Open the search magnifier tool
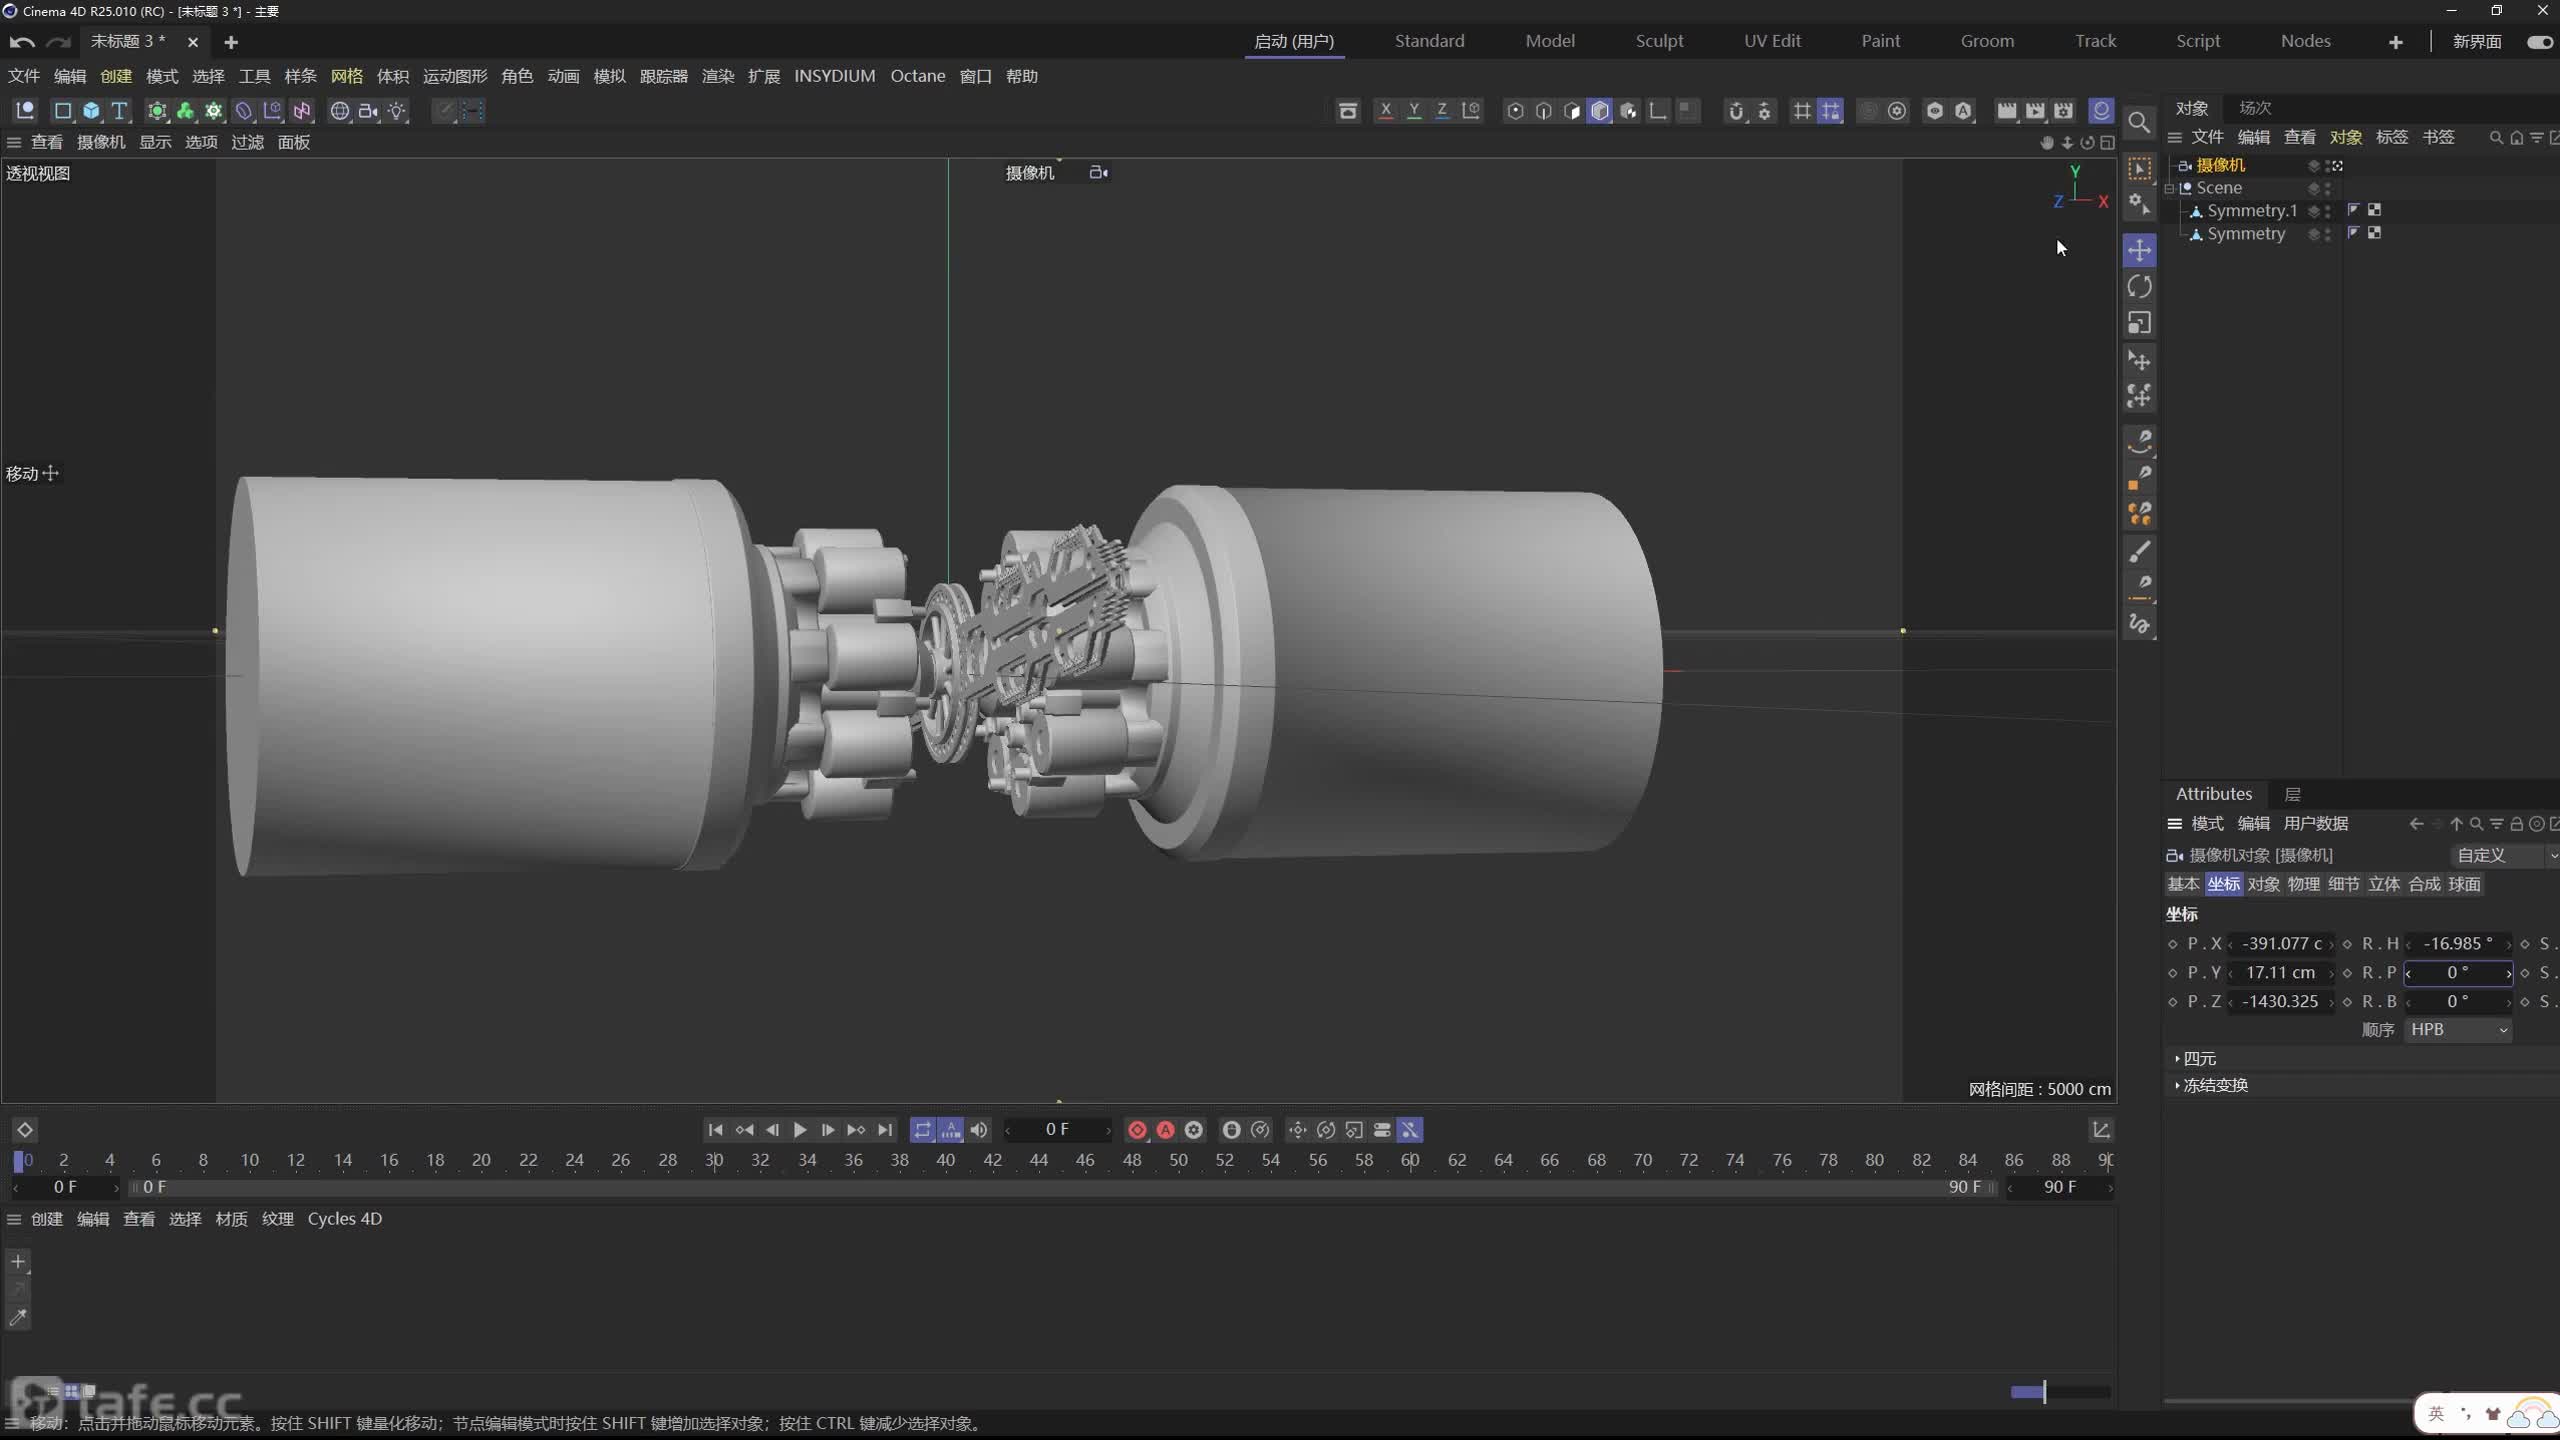The height and width of the screenshot is (1440, 2560). (2139, 122)
